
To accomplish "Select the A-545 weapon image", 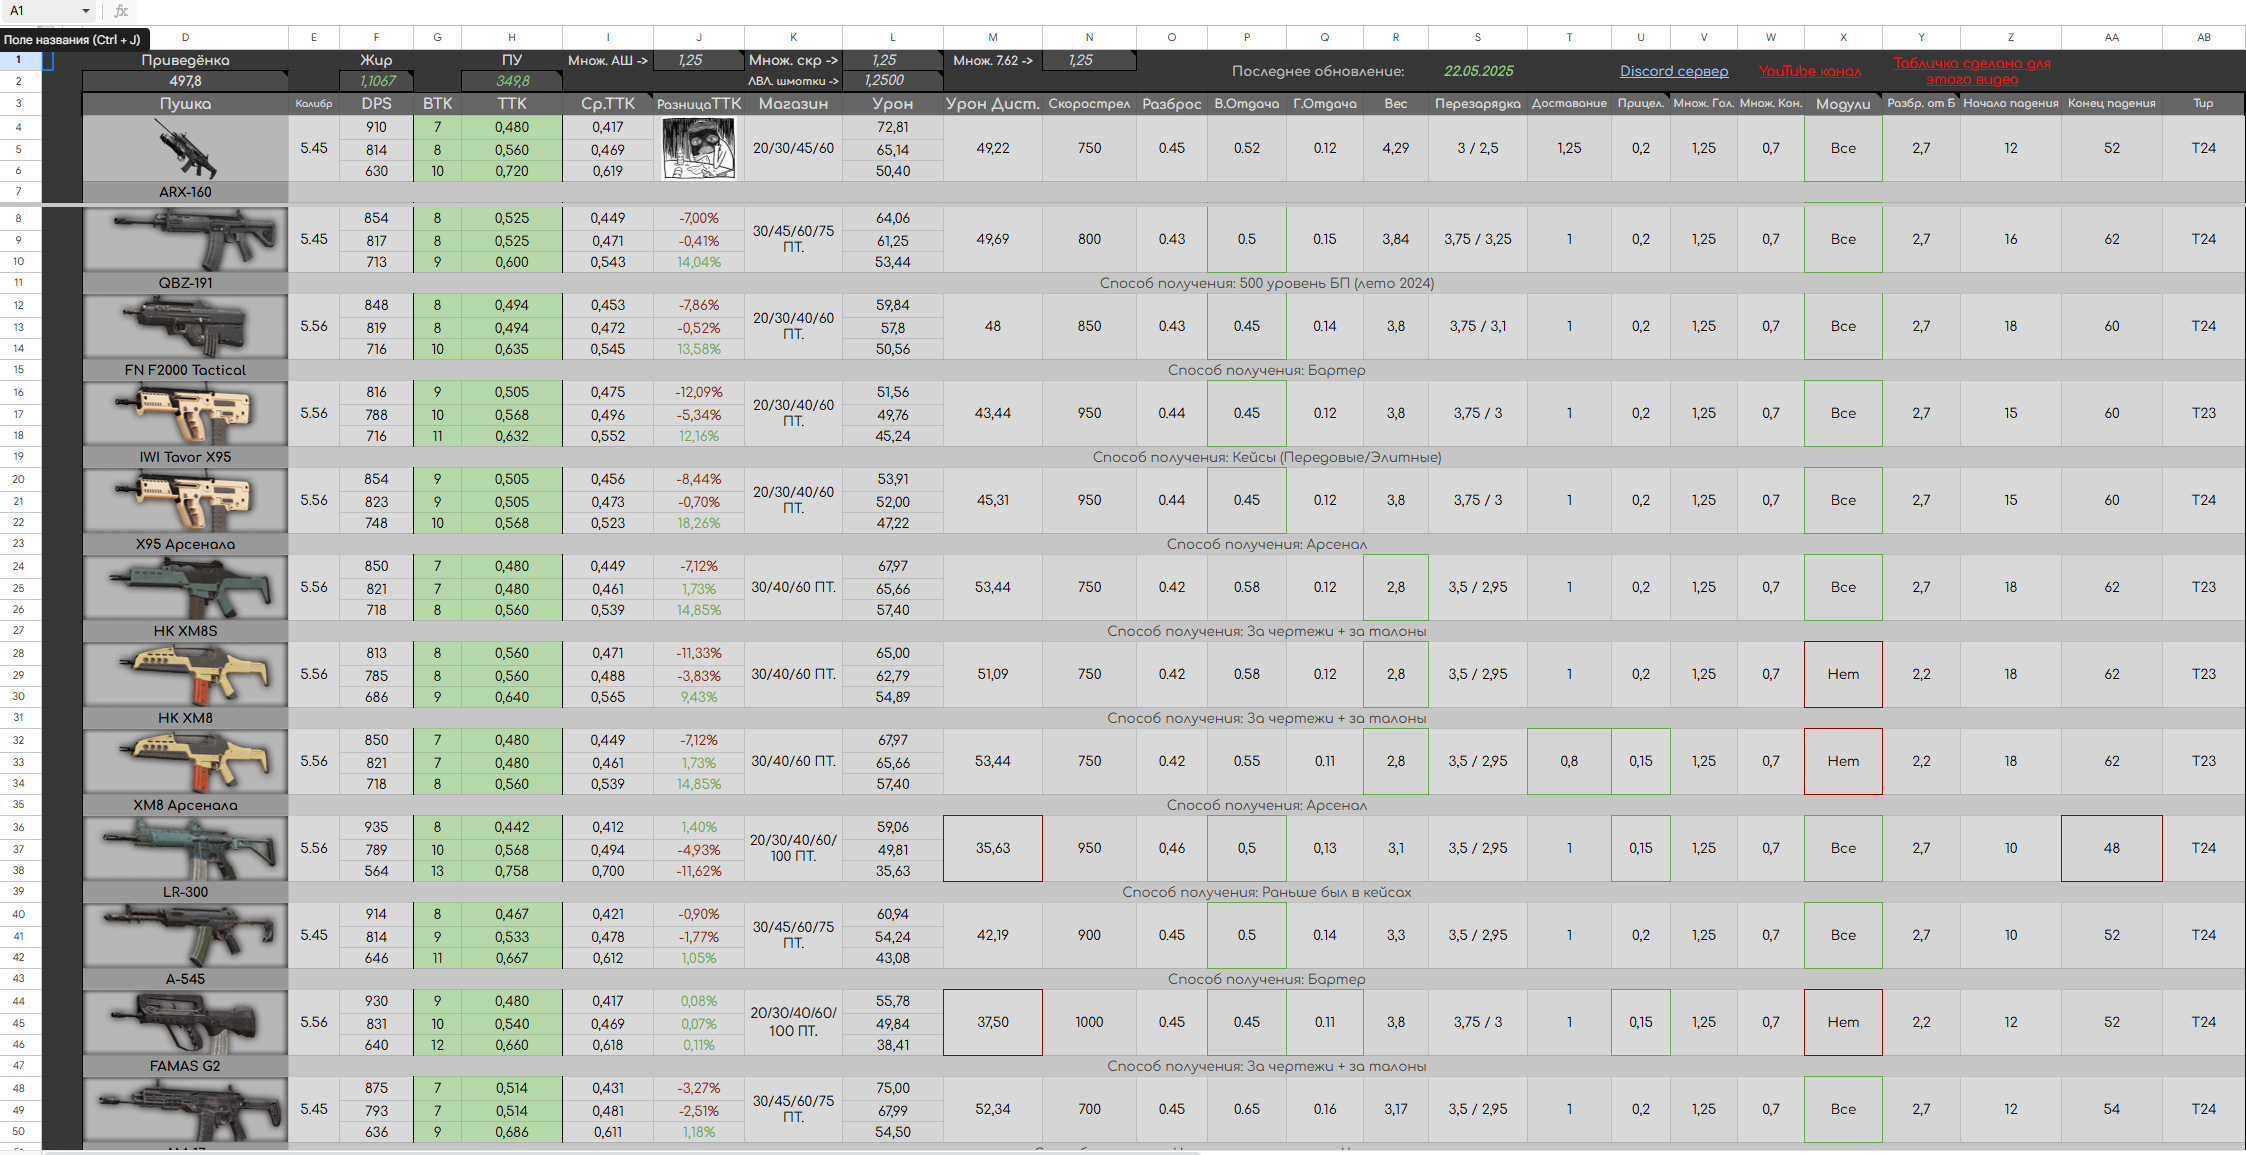I will click(x=185, y=935).
